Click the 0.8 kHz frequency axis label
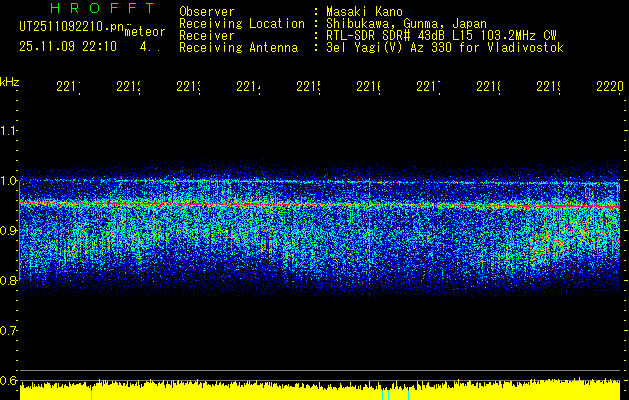 point(8,280)
